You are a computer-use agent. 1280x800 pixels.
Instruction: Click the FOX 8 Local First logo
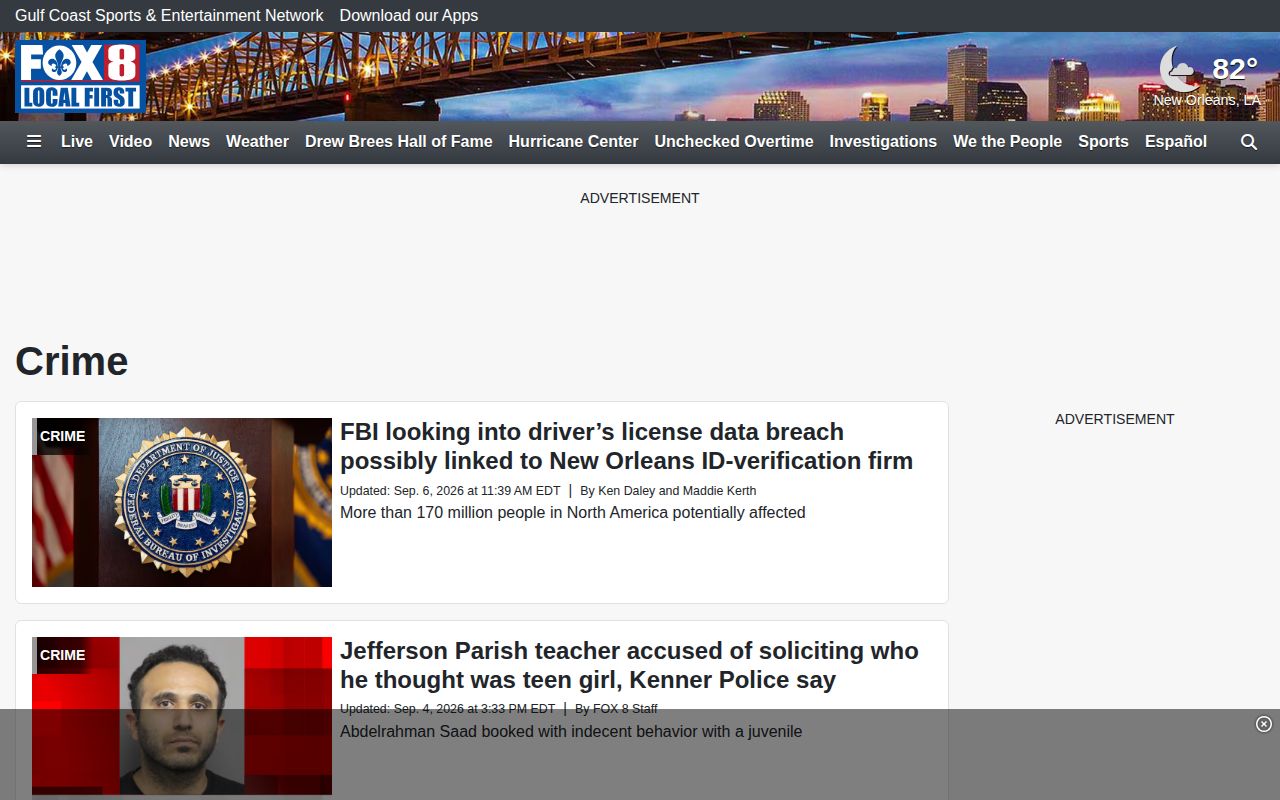point(81,77)
